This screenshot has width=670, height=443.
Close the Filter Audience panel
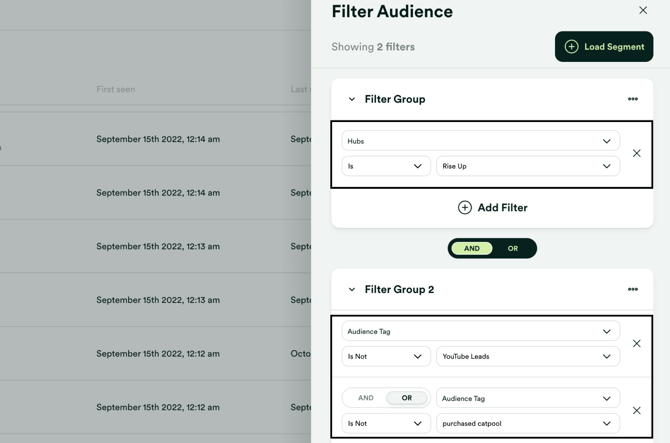(x=643, y=10)
